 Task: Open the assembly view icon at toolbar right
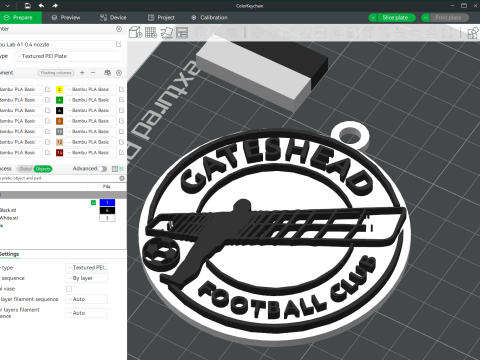pyautogui.click(x=473, y=33)
